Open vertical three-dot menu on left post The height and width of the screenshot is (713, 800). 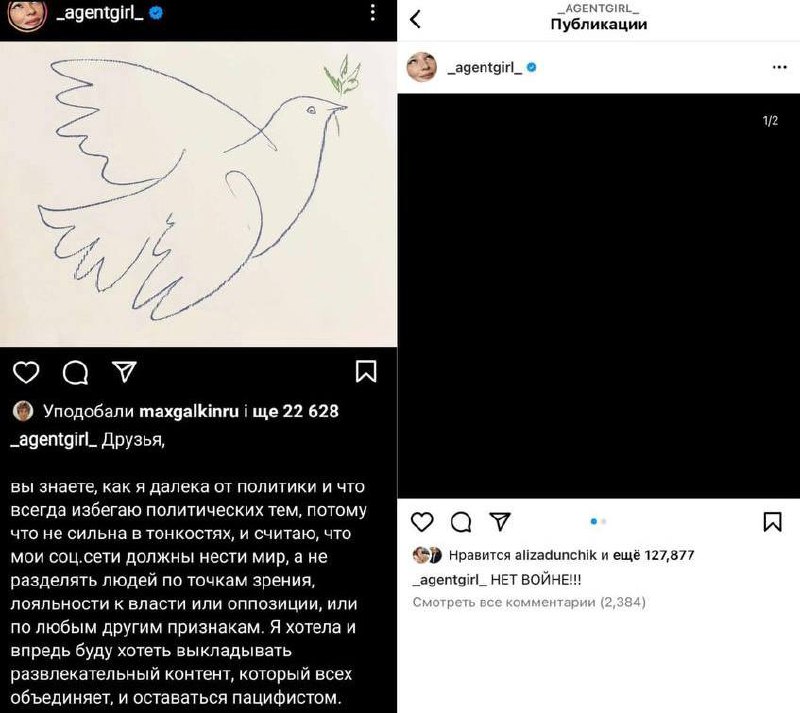[373, 12]
